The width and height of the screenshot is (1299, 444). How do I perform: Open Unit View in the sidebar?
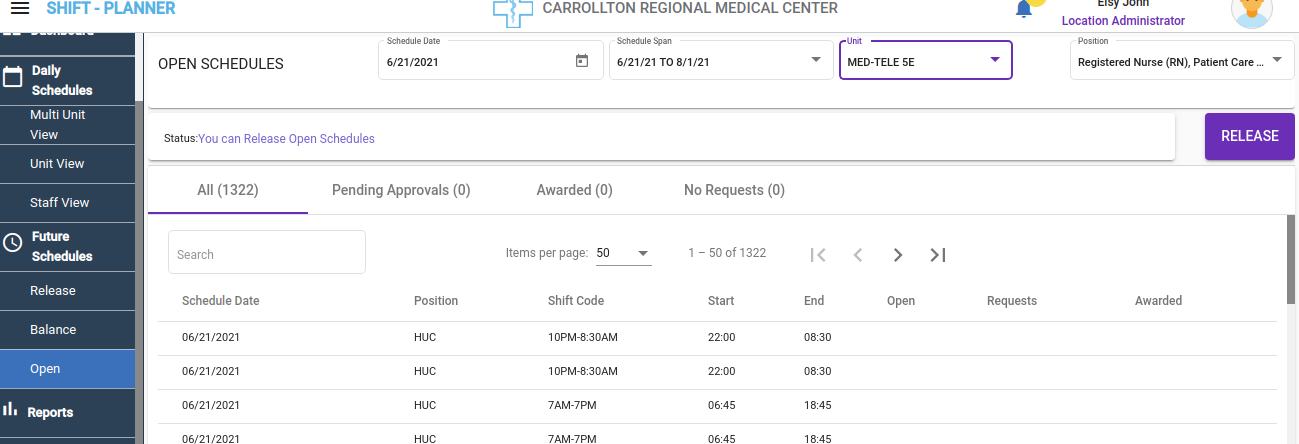click(57, 164)
